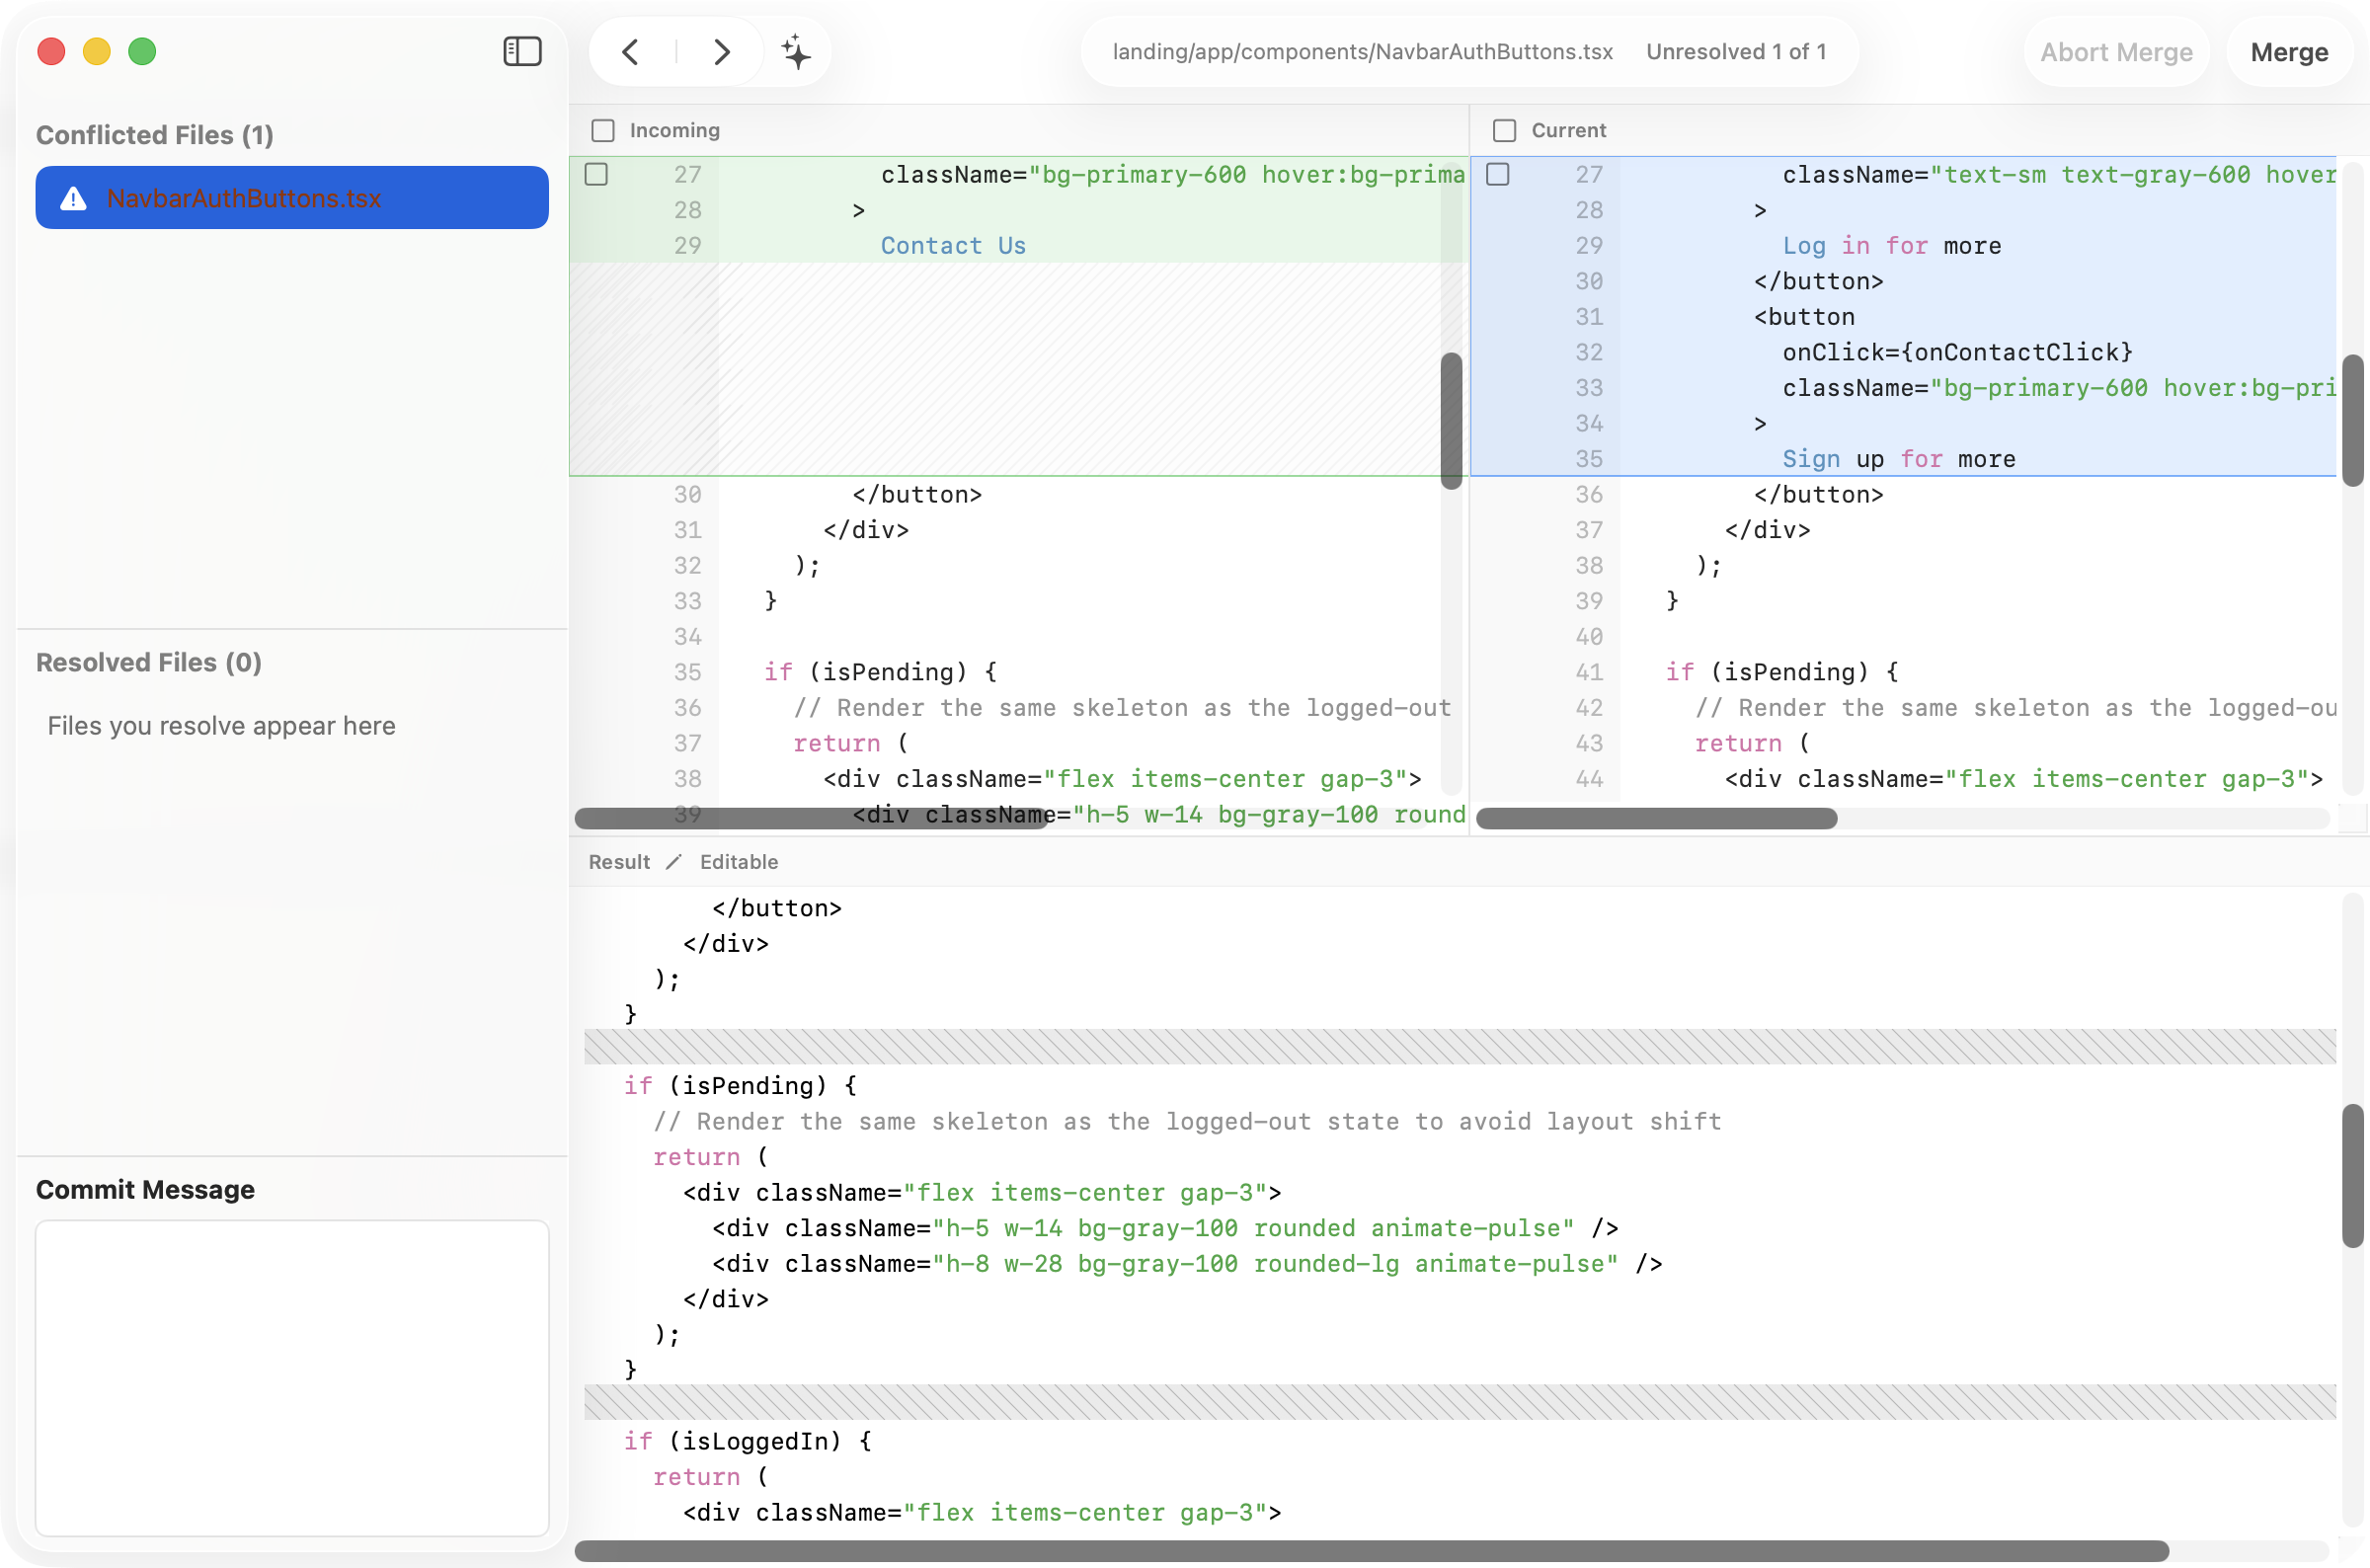
Task: Click warning icon beside NavbarAuthButtons.tsx
Action: pyautogui.click(x=73, y=198)
